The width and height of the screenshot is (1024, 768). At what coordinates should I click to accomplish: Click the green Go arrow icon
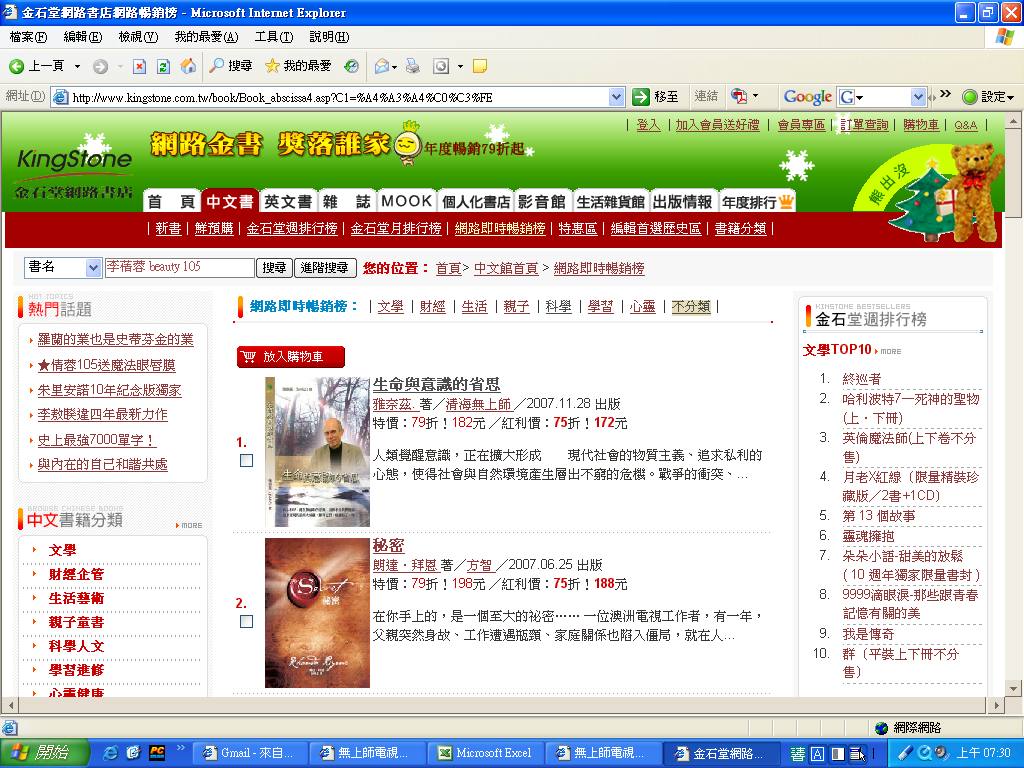tap(641, 97)
